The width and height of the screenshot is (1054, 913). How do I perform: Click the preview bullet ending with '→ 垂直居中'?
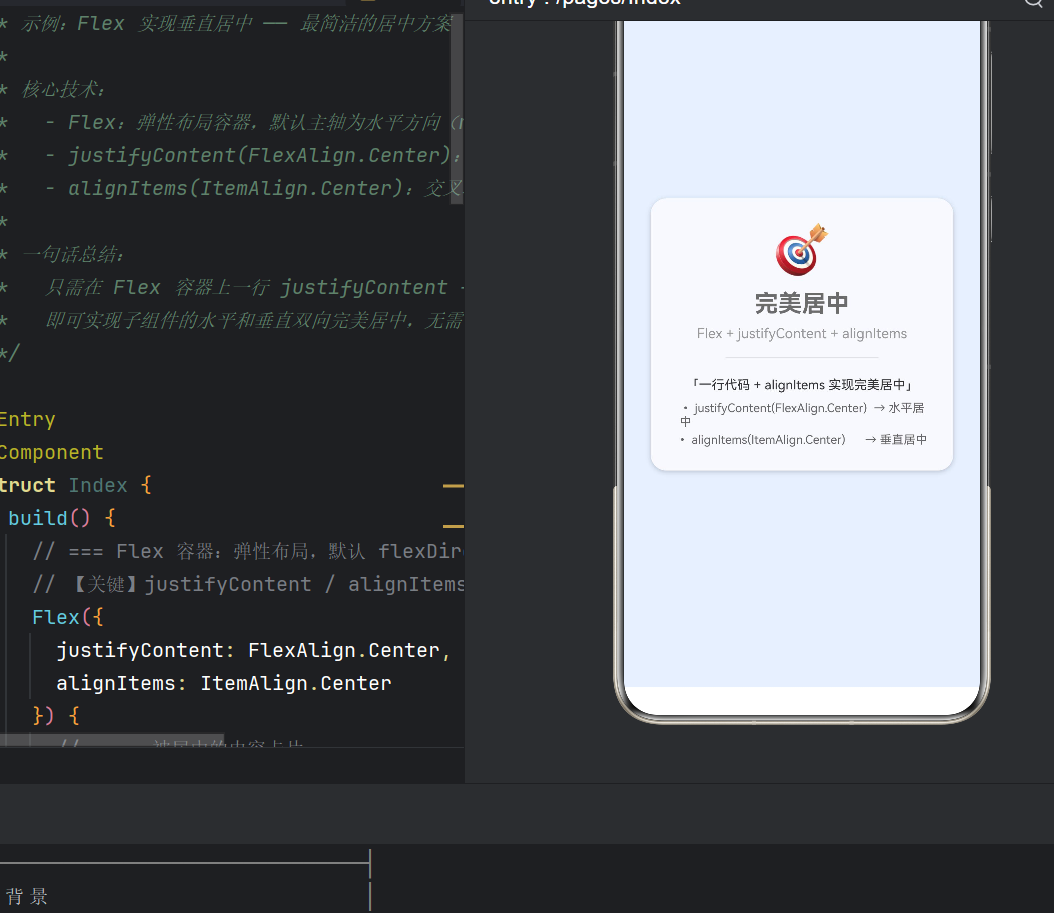click(x=803, y=440)
